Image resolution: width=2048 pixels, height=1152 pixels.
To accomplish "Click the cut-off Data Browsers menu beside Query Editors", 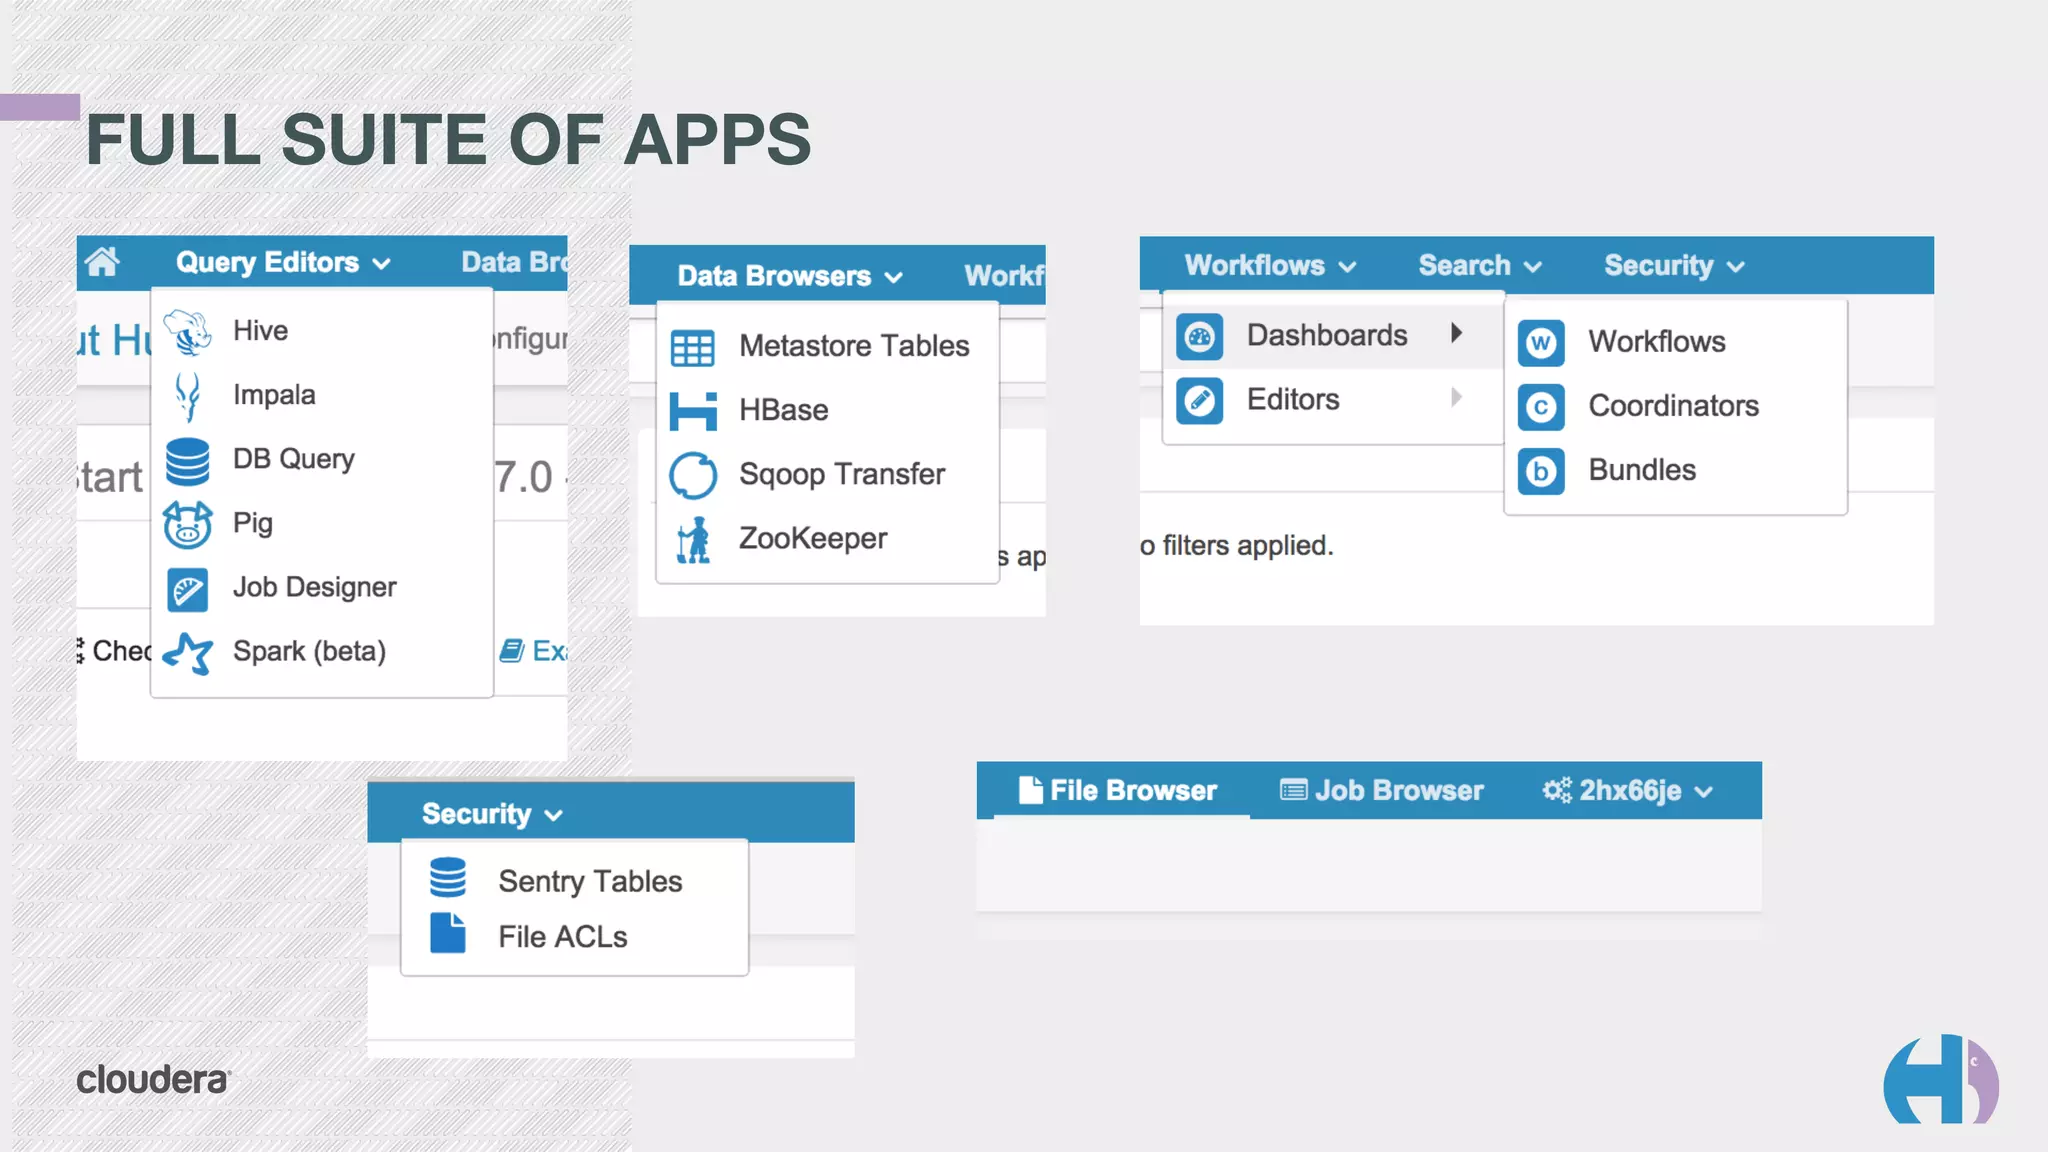I will (x=514, y=262).
